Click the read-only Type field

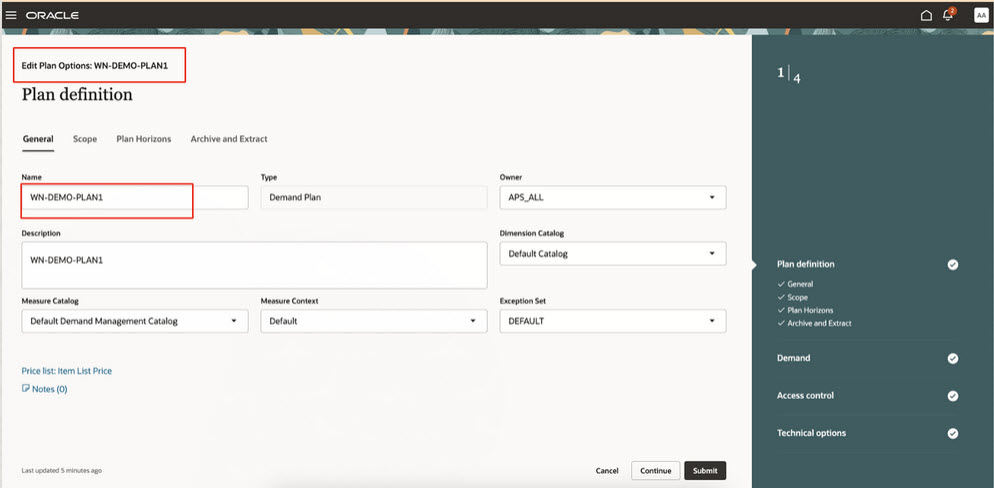[374, 198]
